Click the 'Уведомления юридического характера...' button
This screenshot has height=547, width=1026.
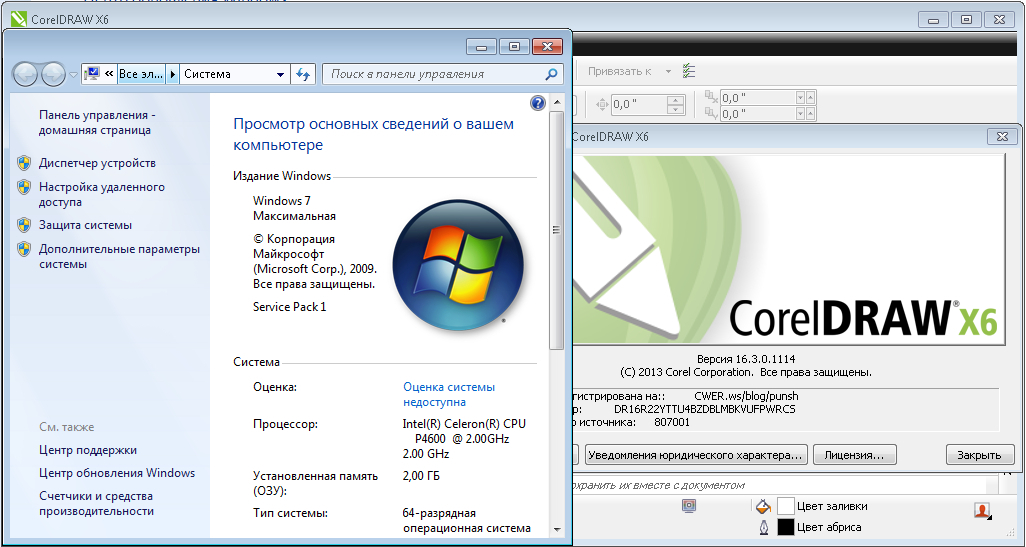point(696,455)
